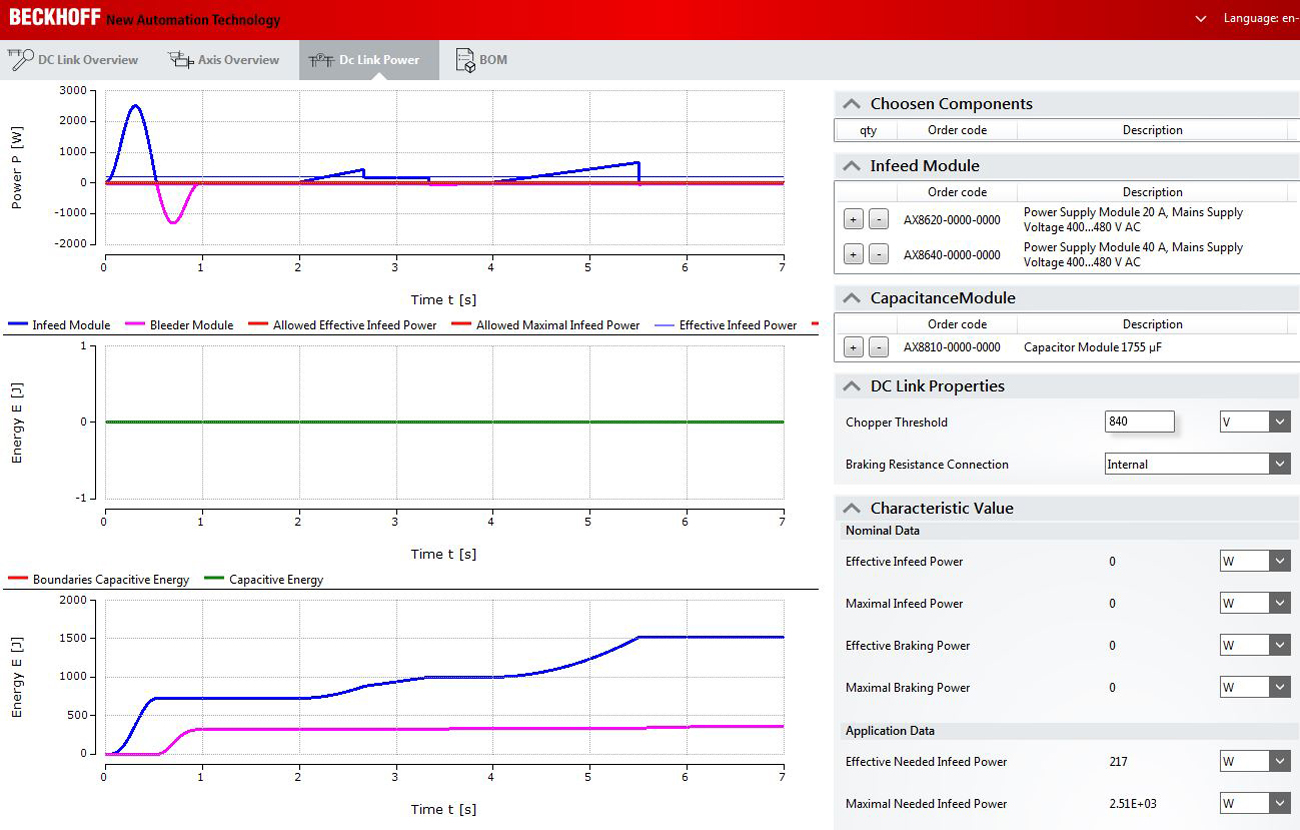Click the Capacitive Energy green legend swatch

pos(214,579)
